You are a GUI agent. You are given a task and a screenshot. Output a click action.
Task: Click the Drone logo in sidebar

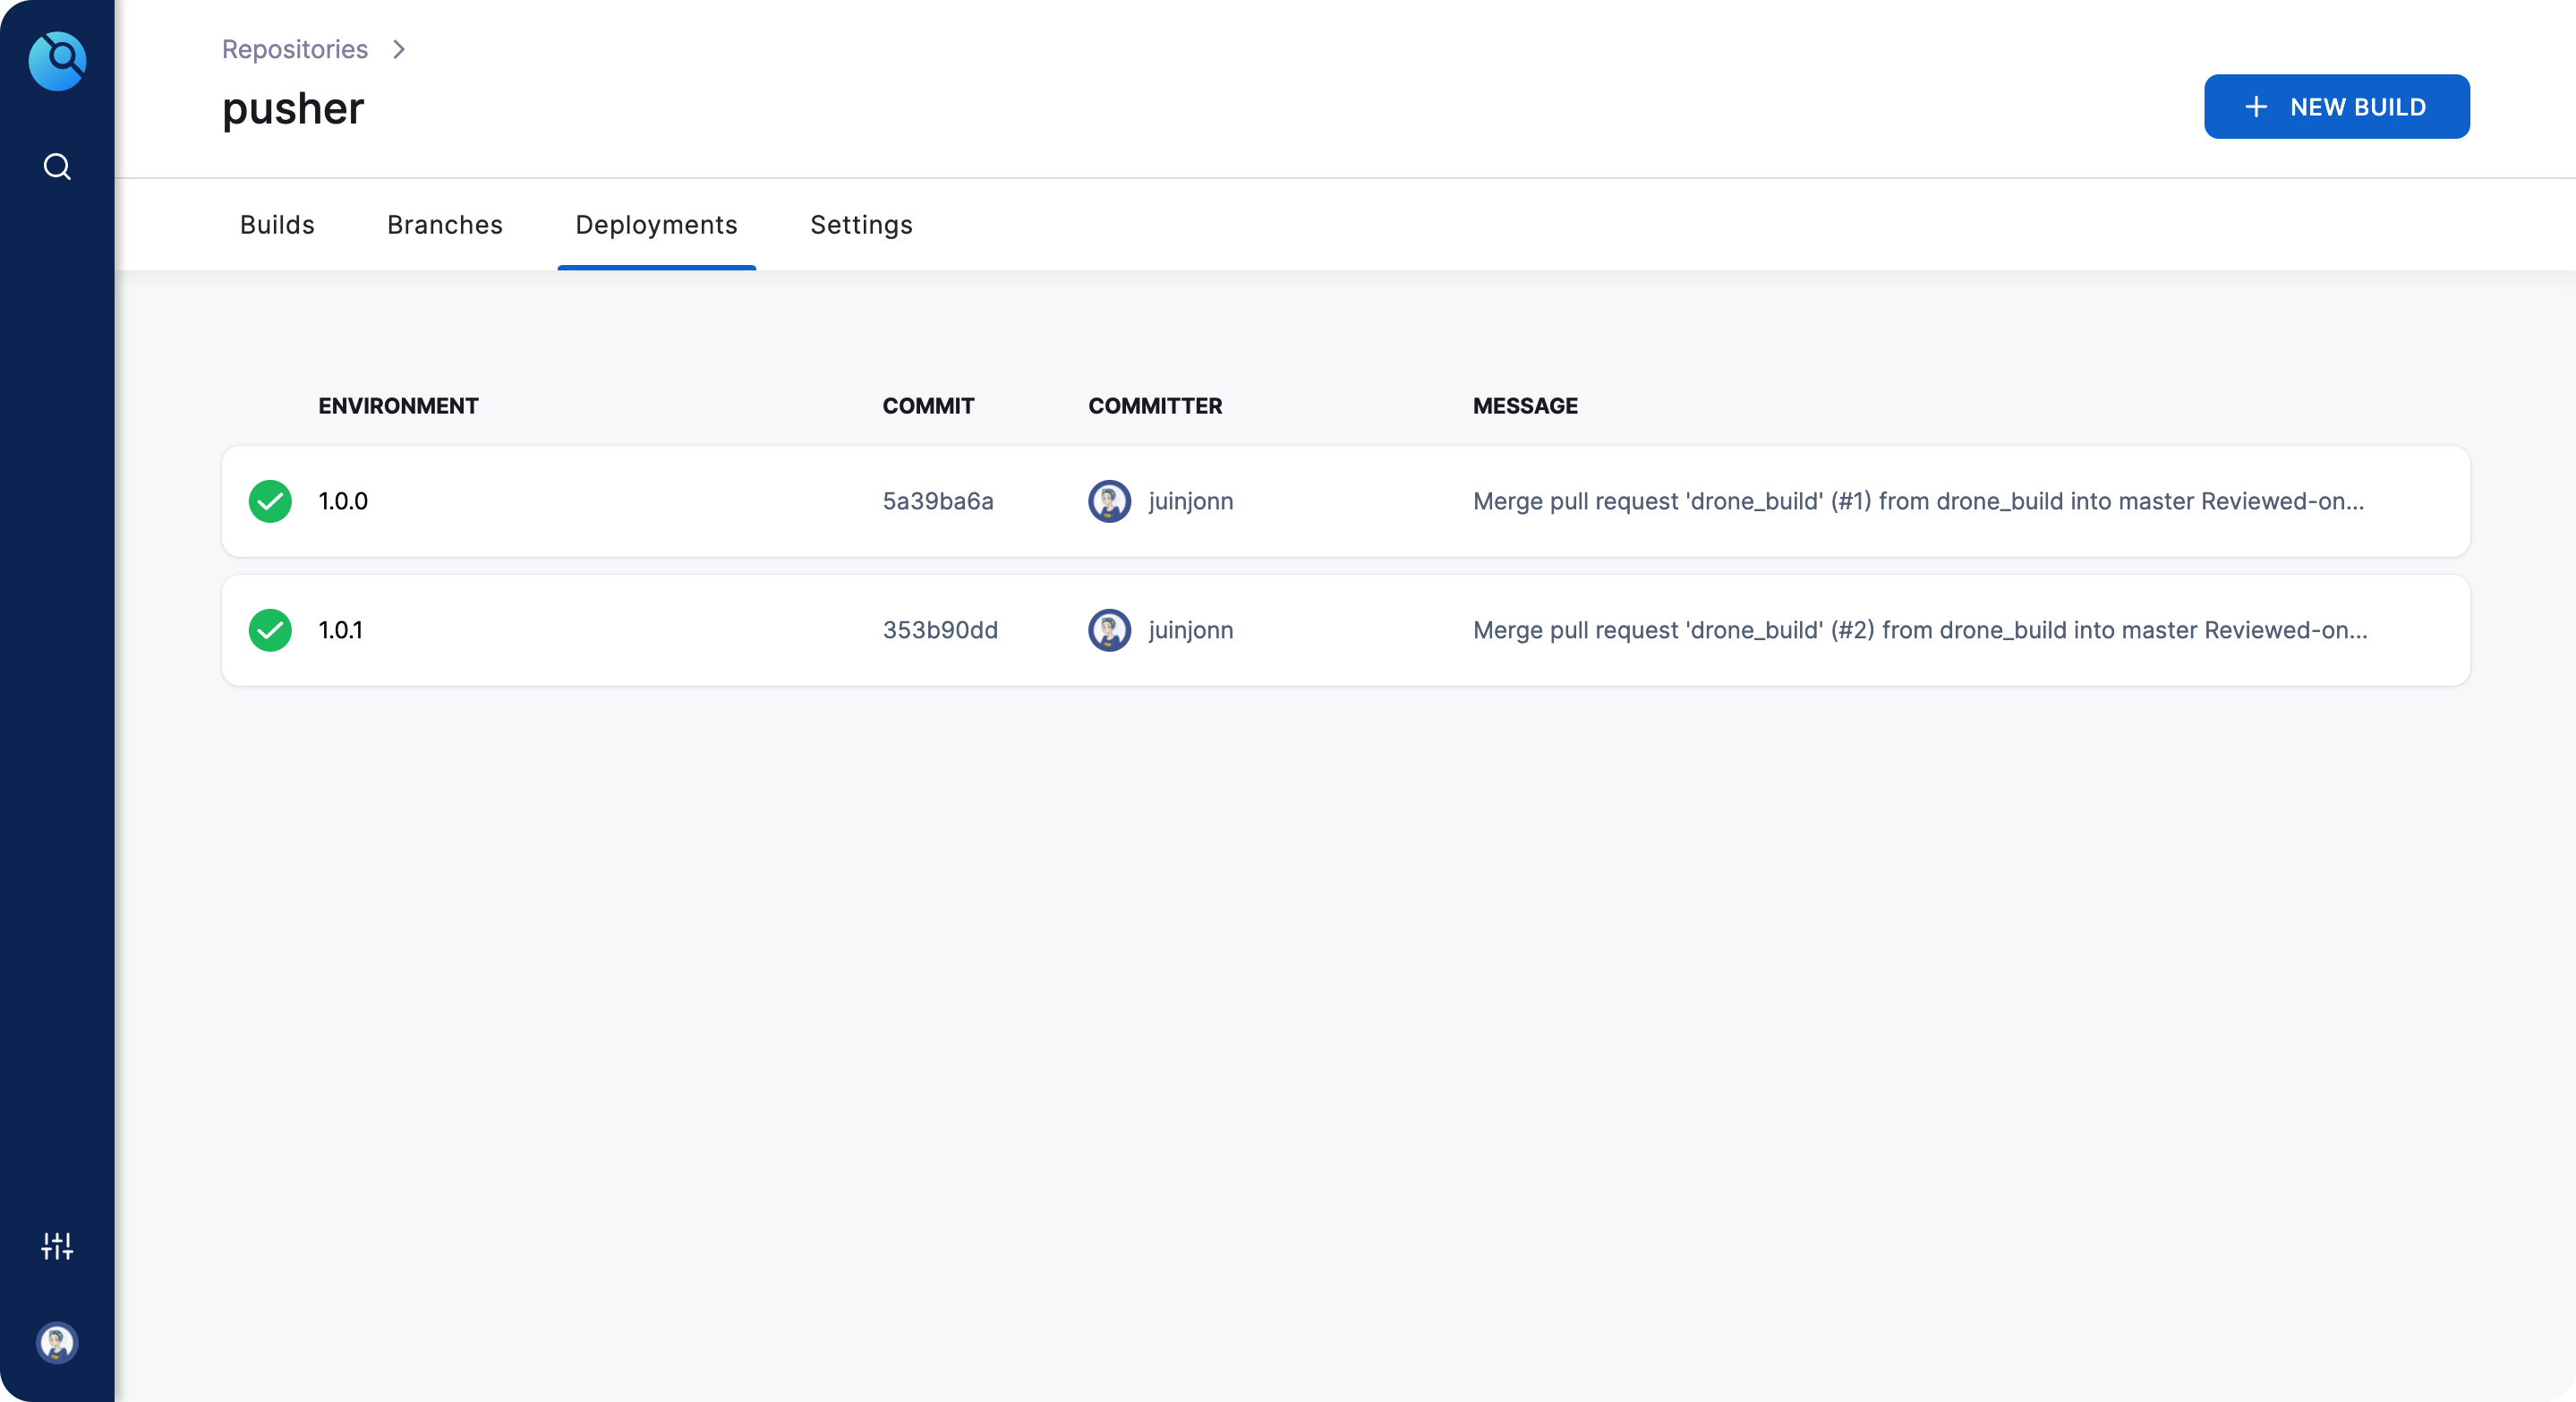(57, 61)
